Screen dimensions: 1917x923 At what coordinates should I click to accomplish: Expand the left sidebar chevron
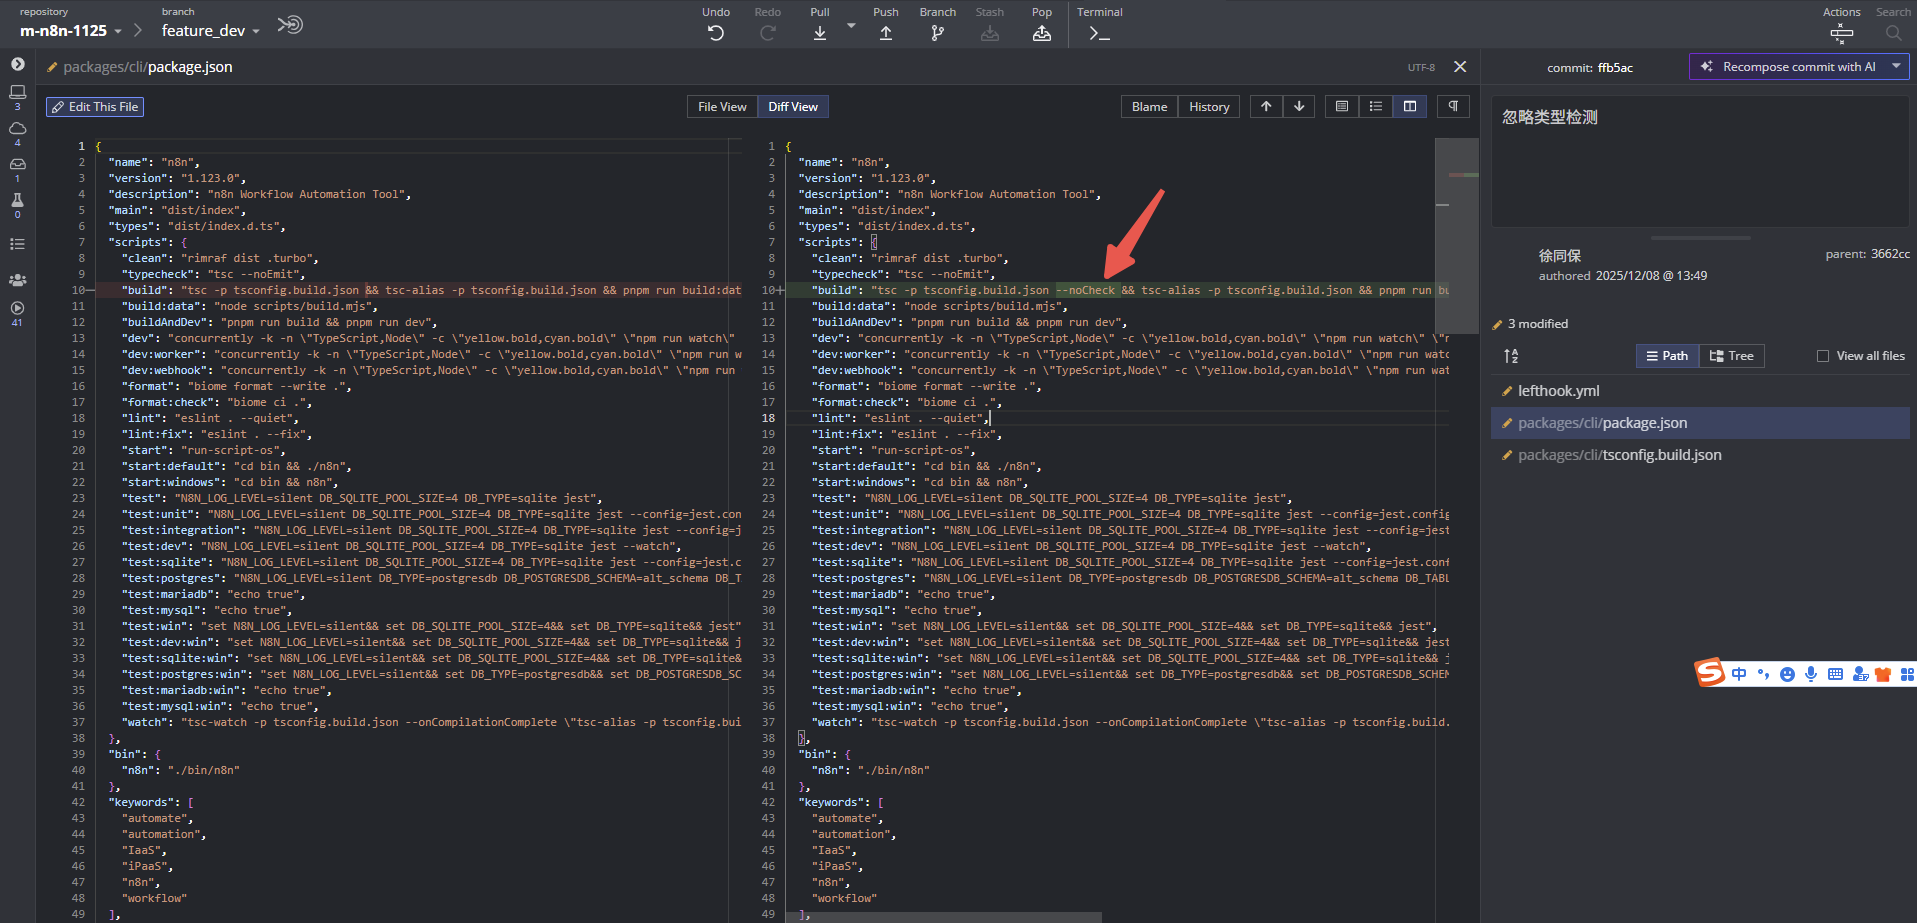(x=17, y=63)
